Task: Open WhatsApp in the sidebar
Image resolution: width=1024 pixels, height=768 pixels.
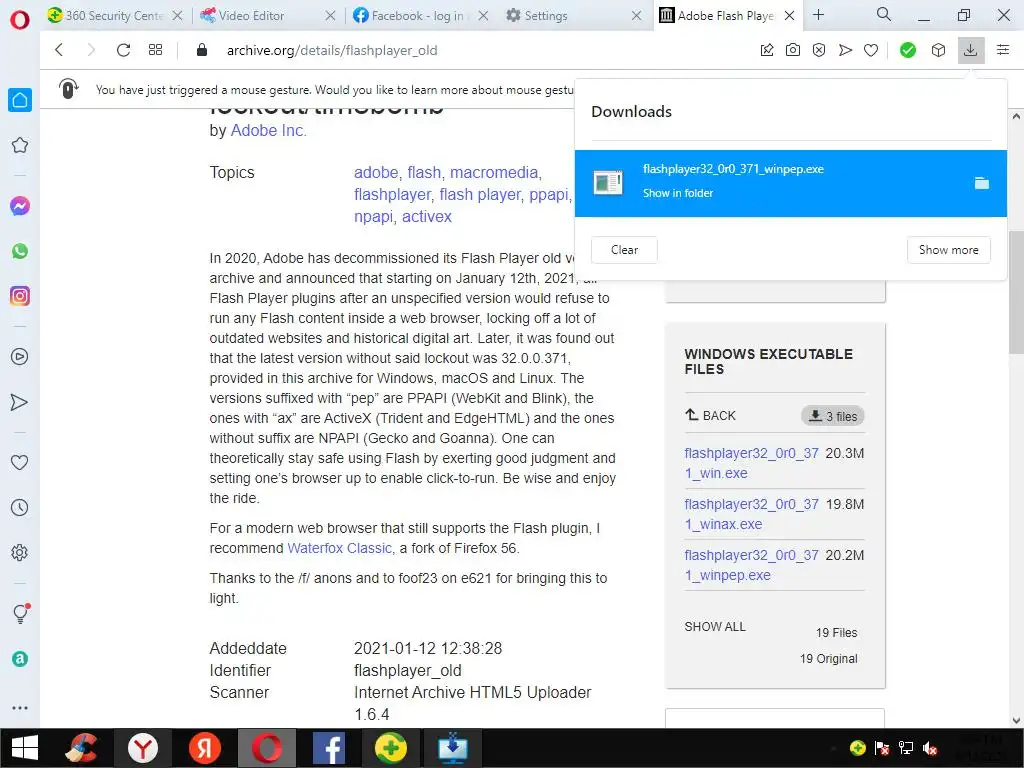Action: pyautogui.click(x=20, y=251)
